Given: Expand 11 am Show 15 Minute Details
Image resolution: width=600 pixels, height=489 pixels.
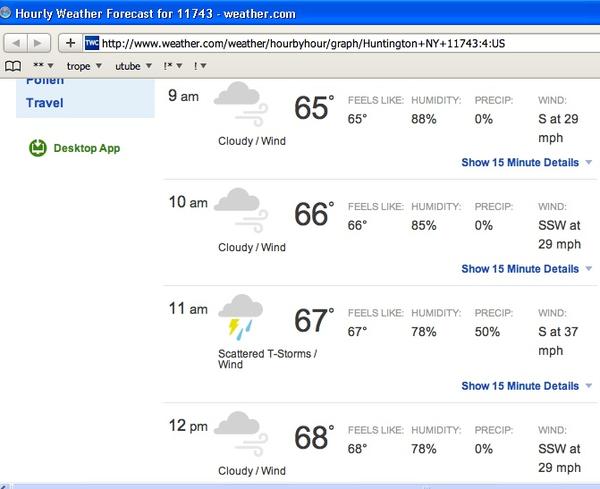Looking at the screenshot, I should coord(527,386).
